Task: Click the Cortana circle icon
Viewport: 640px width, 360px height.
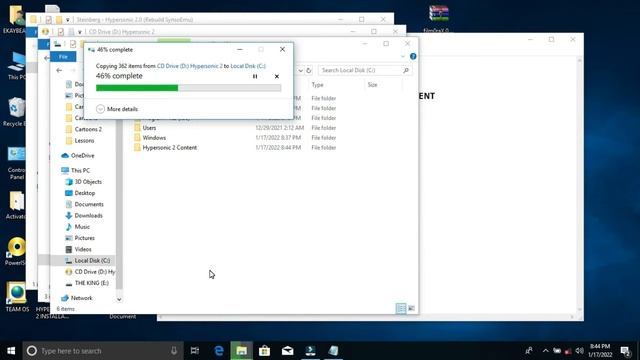Action: tap(32, 351)
